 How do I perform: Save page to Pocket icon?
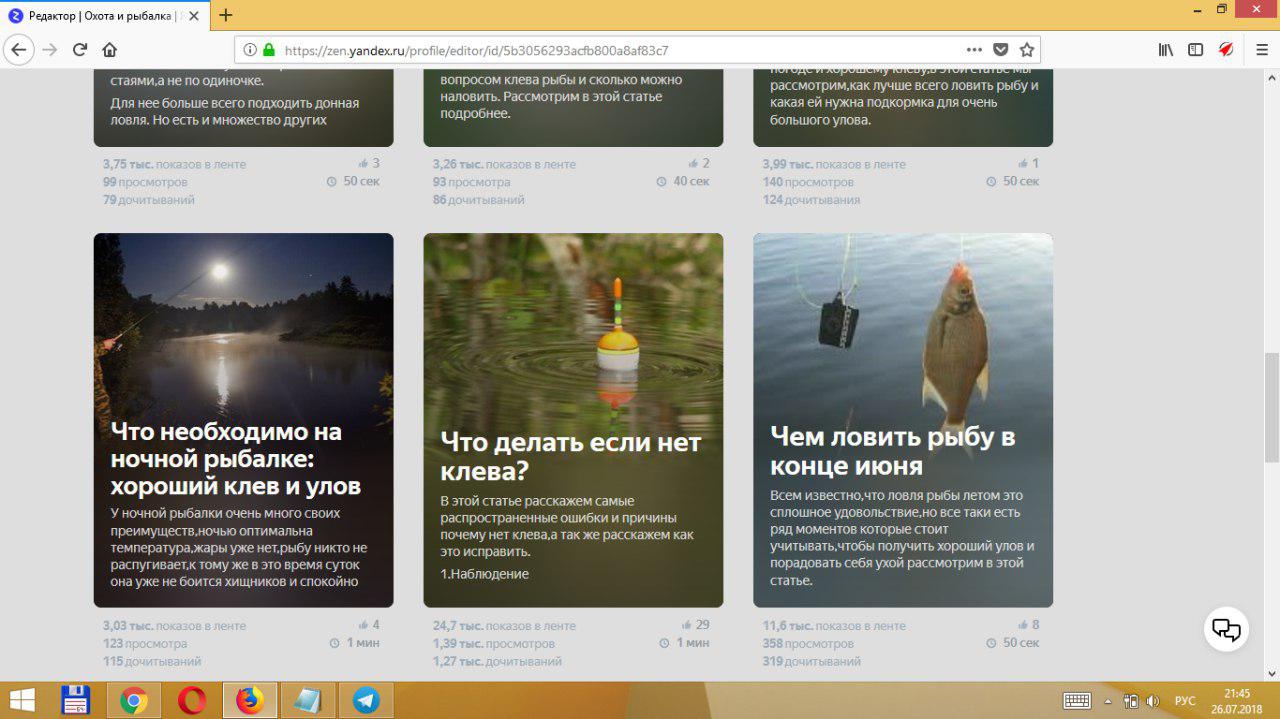[x=1000, y=49]
